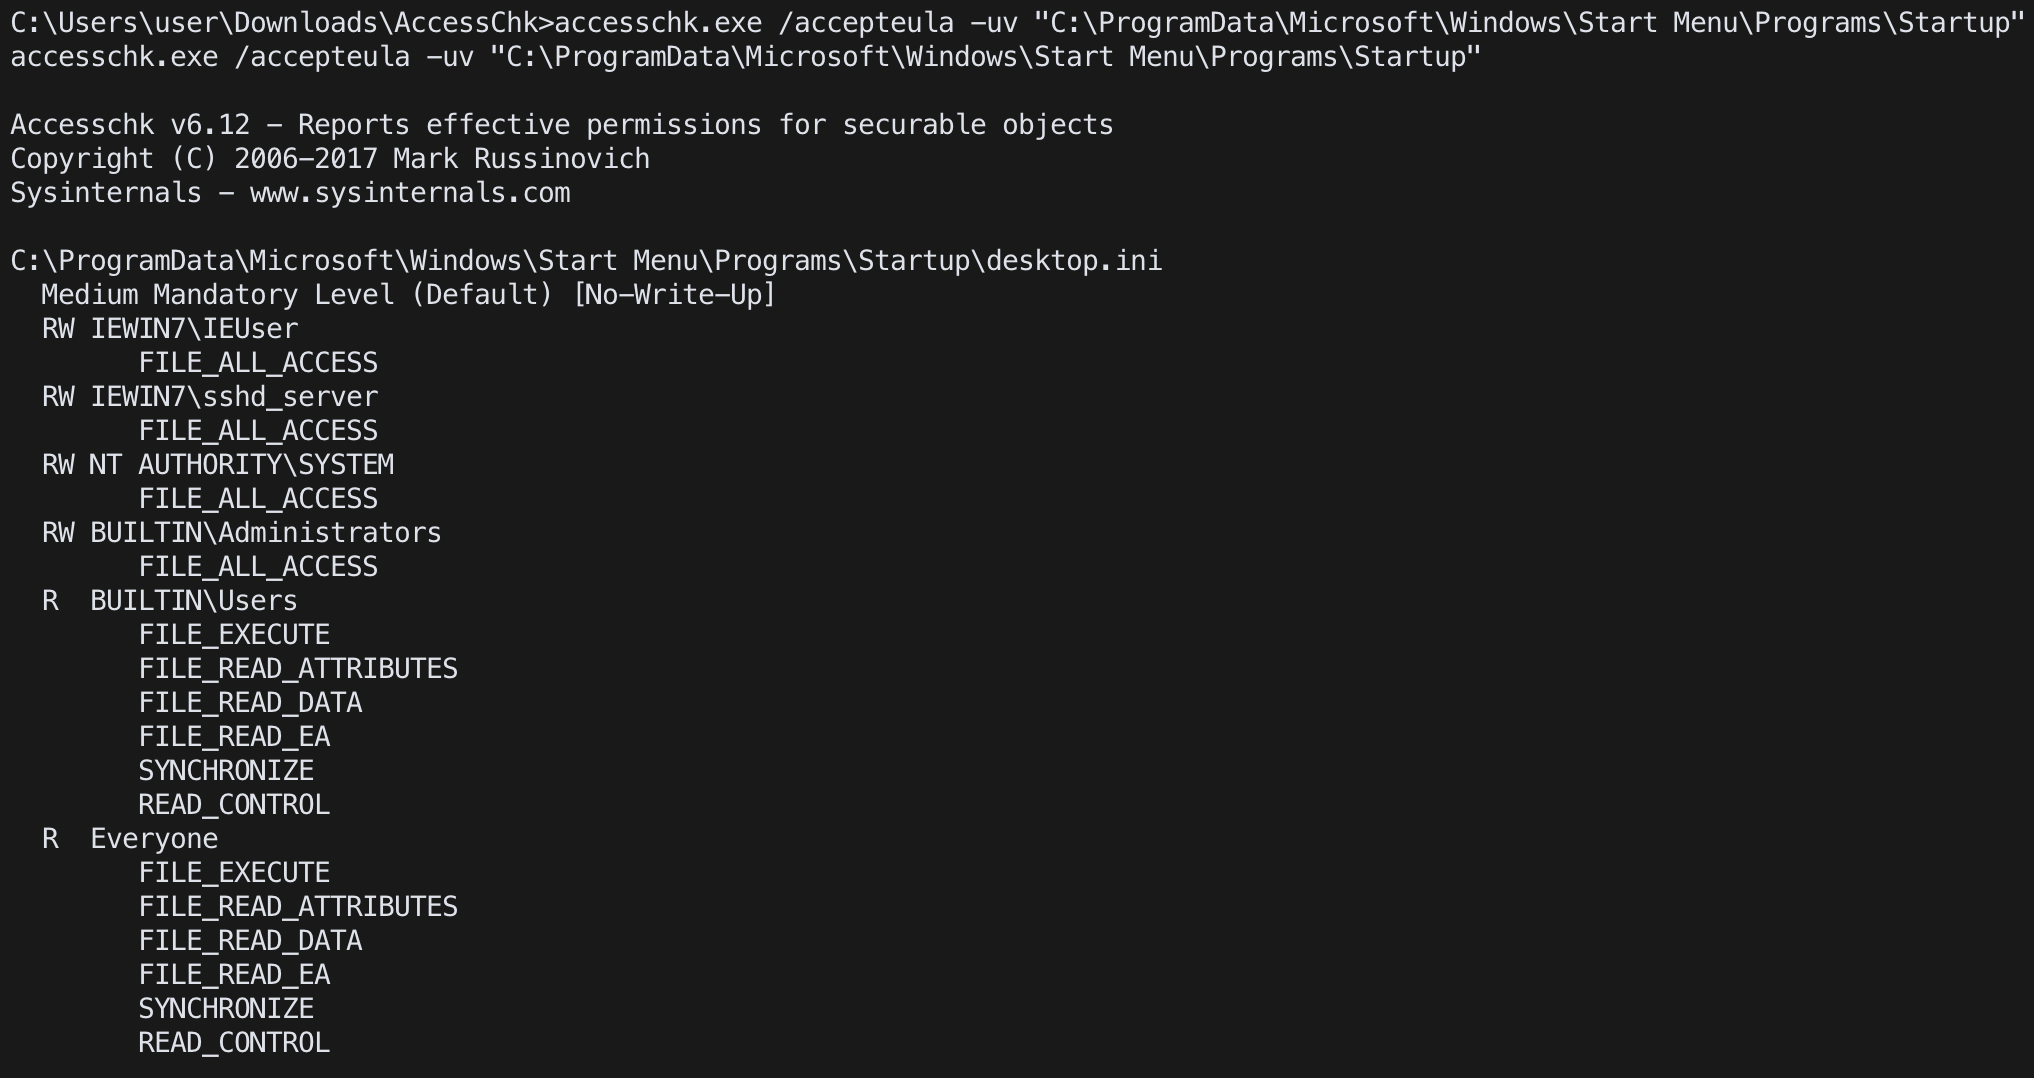
Task: Click FILE_READ_EA under Everyone
Action: (234, 975)
